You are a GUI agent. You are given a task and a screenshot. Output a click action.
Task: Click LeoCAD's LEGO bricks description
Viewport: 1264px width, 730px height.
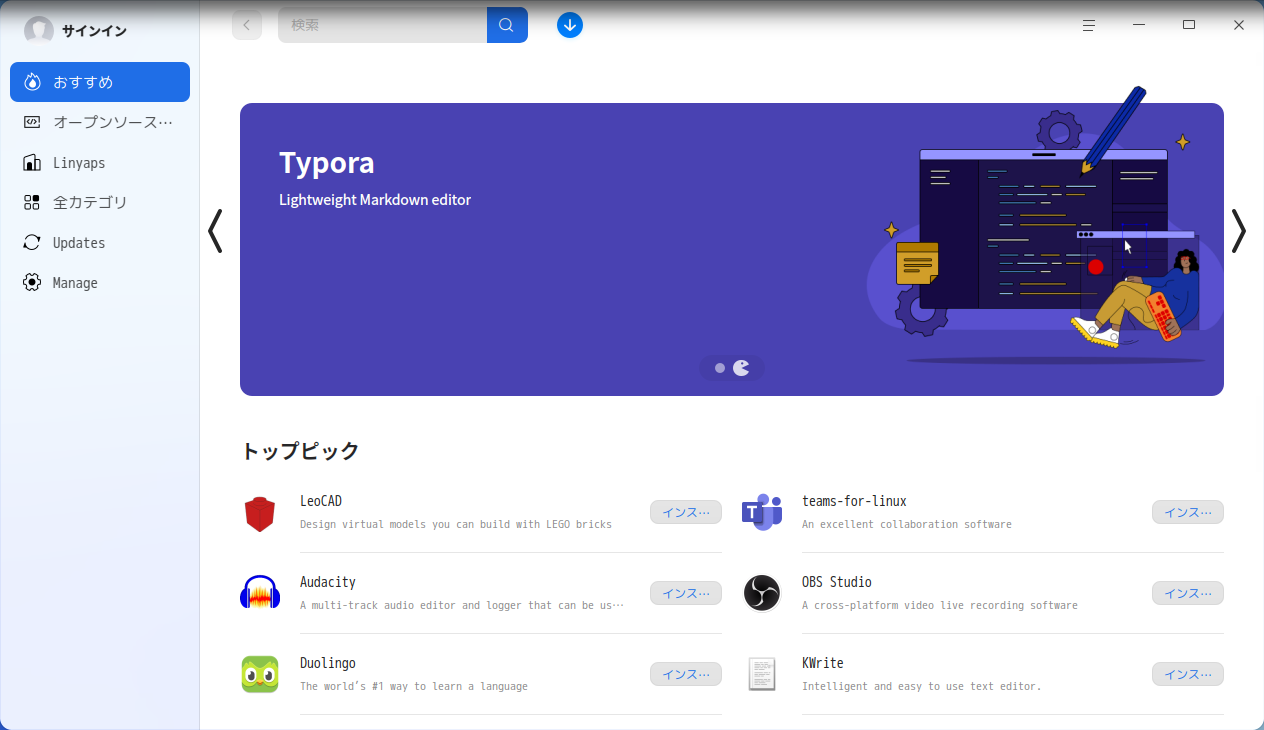tap(456, 524)
